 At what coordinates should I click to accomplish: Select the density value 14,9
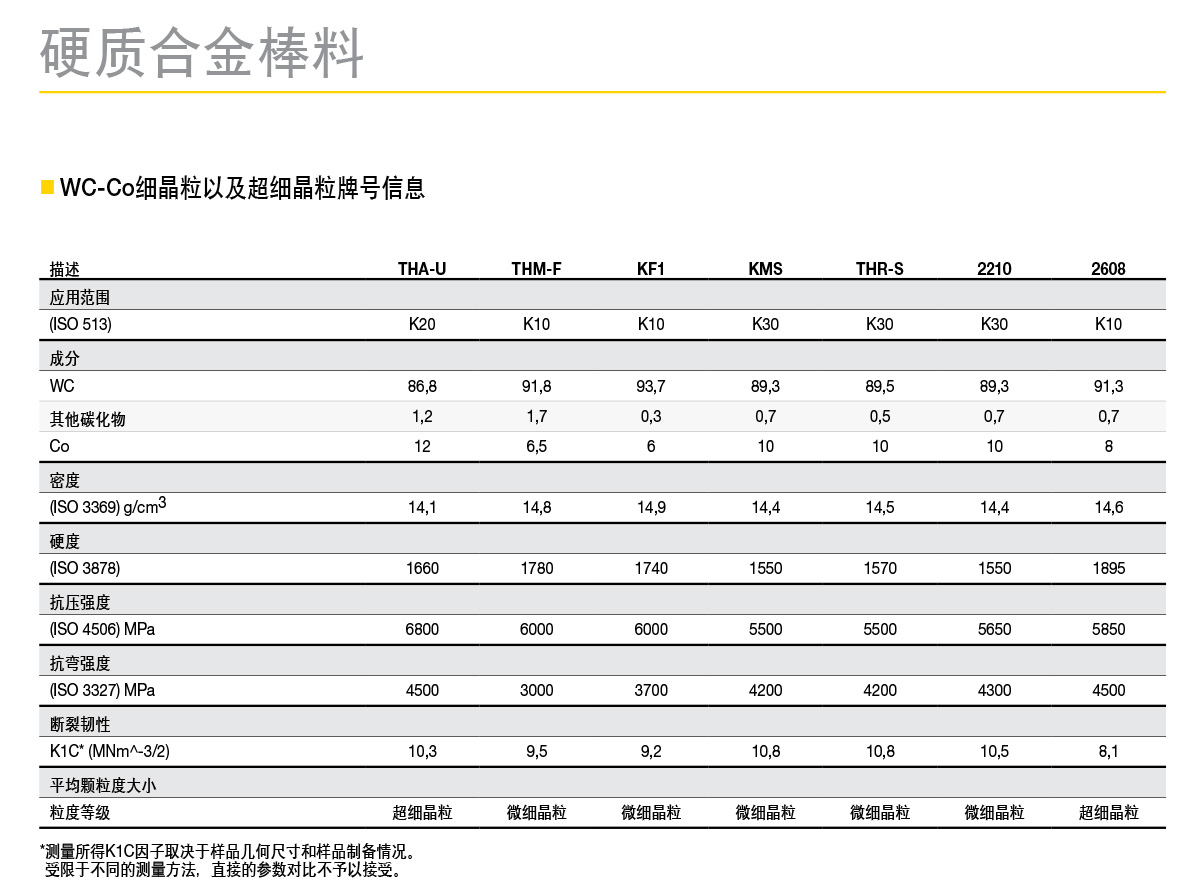[x=651, y=507]
